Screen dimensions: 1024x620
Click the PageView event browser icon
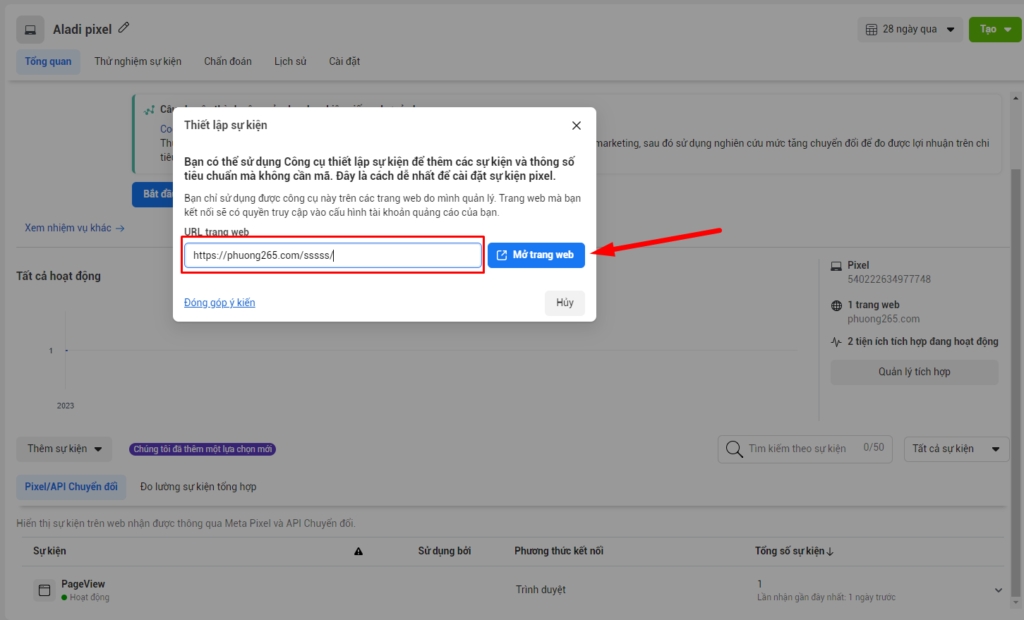pos(44,590)
